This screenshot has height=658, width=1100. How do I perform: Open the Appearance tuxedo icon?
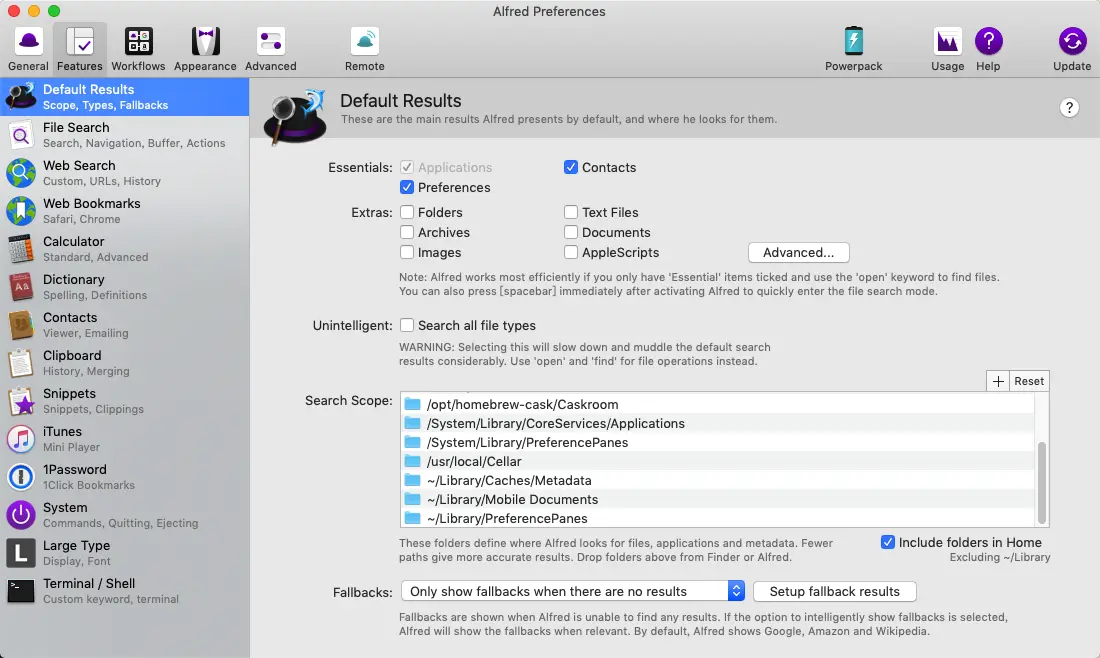[x=206, y=42]
